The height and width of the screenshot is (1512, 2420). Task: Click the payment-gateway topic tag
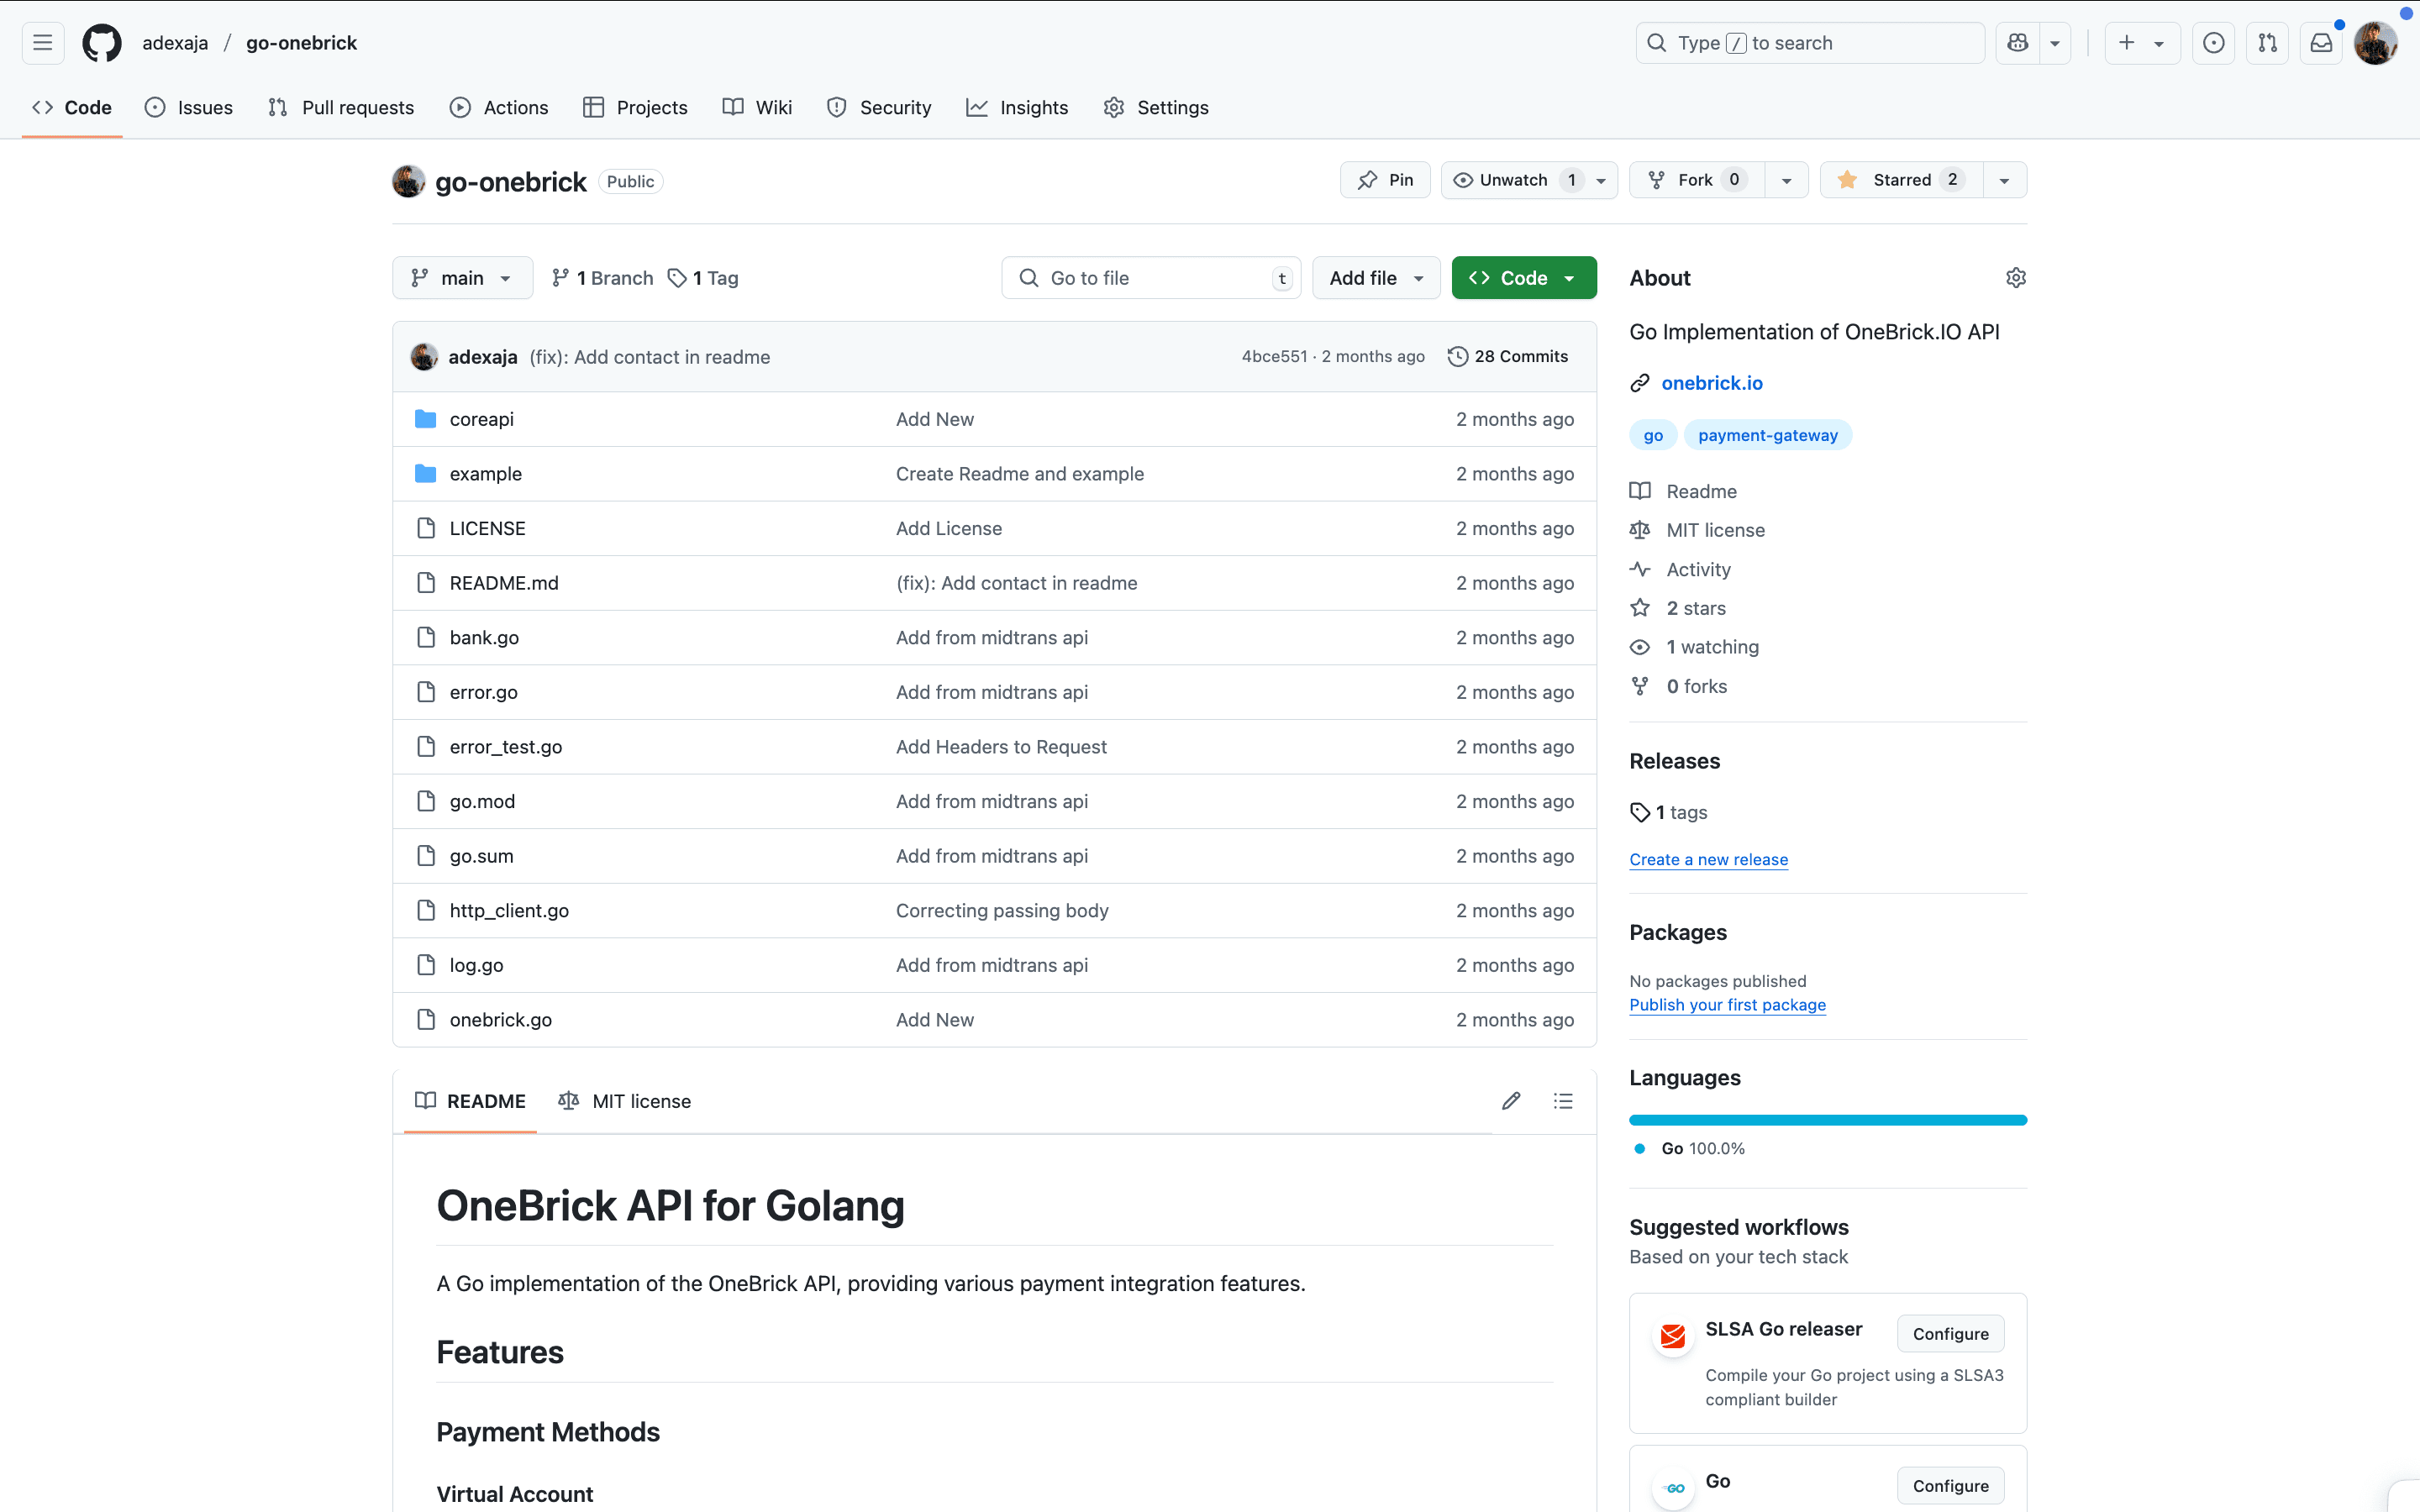(1767, 435)
